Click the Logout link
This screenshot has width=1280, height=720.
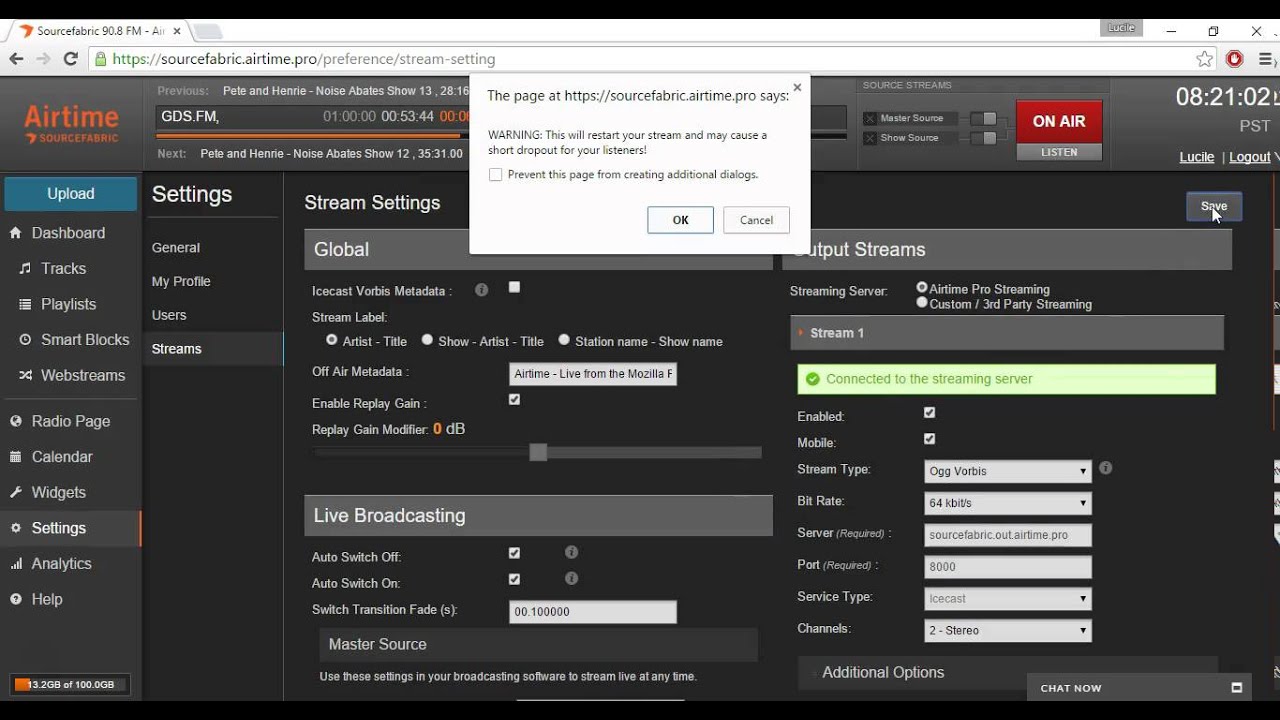coord(1249,157)
